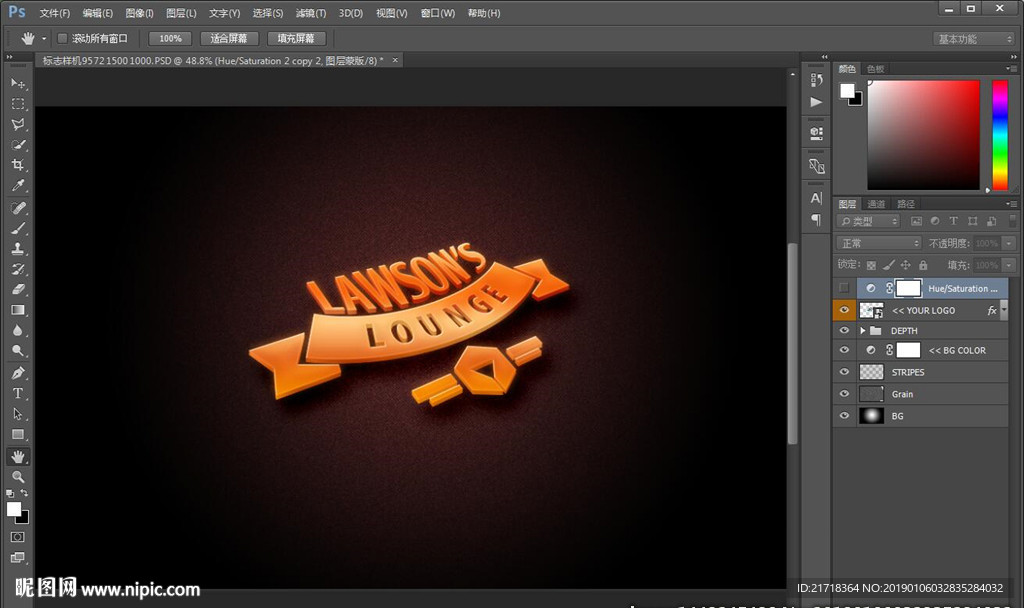Click the 适合屏幕 button
Image resolution: width=1024 pixels, height=608 pixels.
point(229,39)
